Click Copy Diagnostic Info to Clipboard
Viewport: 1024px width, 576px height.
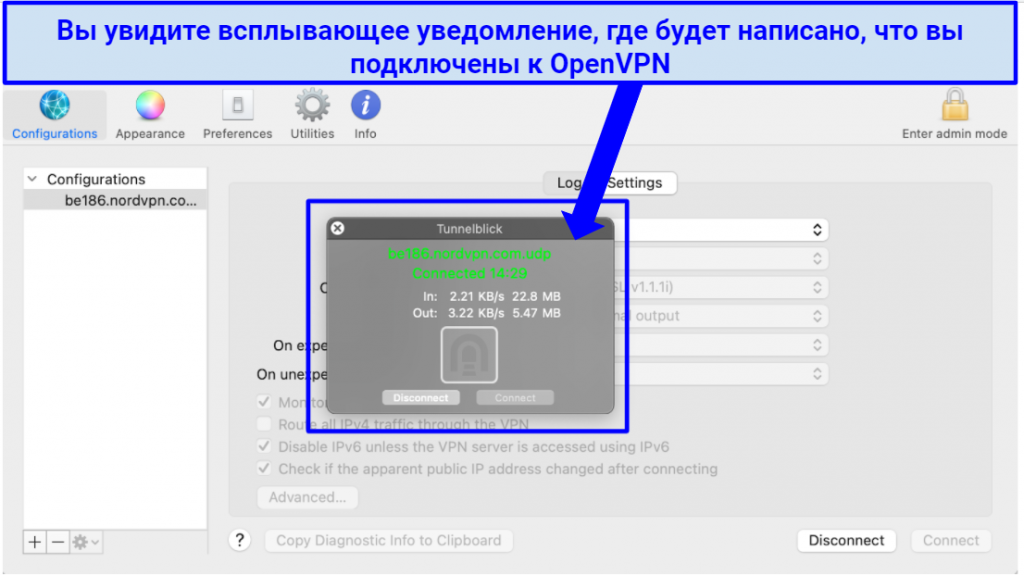pyautogui.click(x=389, y=541)
